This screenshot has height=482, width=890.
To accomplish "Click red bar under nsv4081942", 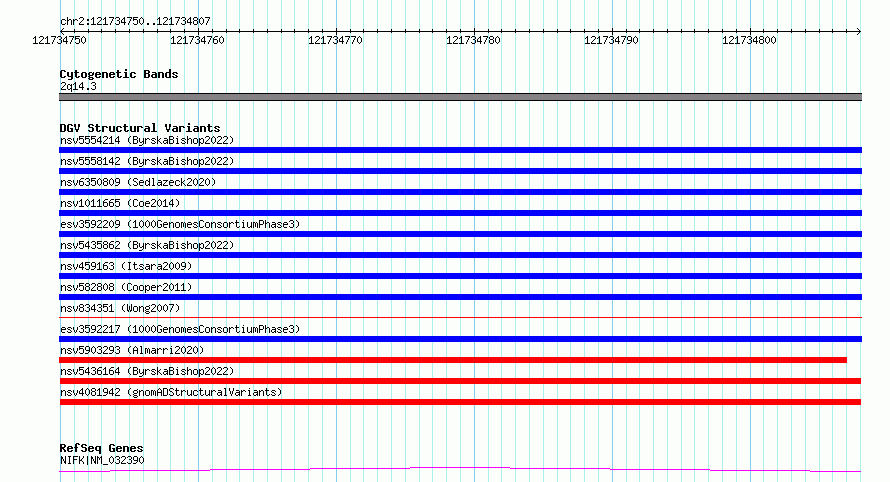I will (x=460, y=402).
